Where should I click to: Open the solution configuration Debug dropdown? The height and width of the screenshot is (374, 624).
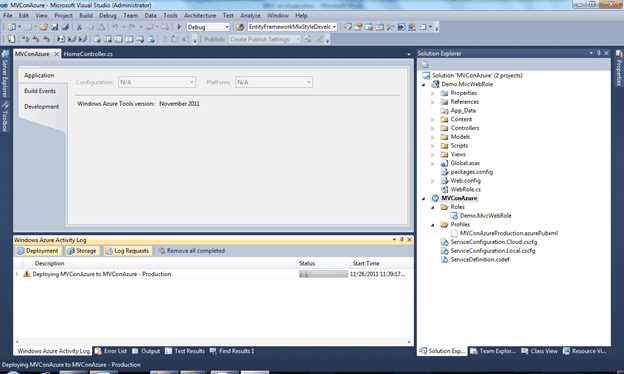pyautogui.click(x=208, y=27)
